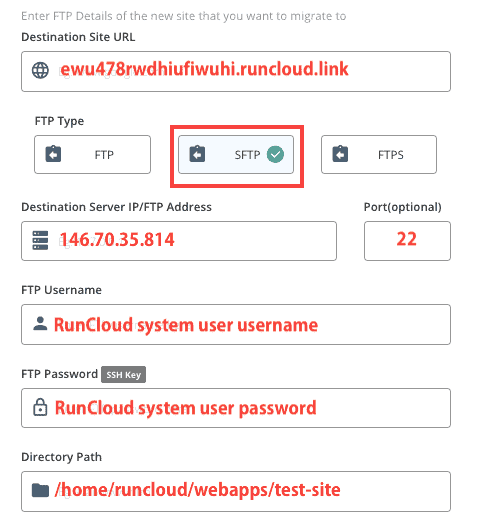Click the globe icon in Destination Site URL
Image resolution: width=478 pixels, height=523 pixels.
click(40, 70)
